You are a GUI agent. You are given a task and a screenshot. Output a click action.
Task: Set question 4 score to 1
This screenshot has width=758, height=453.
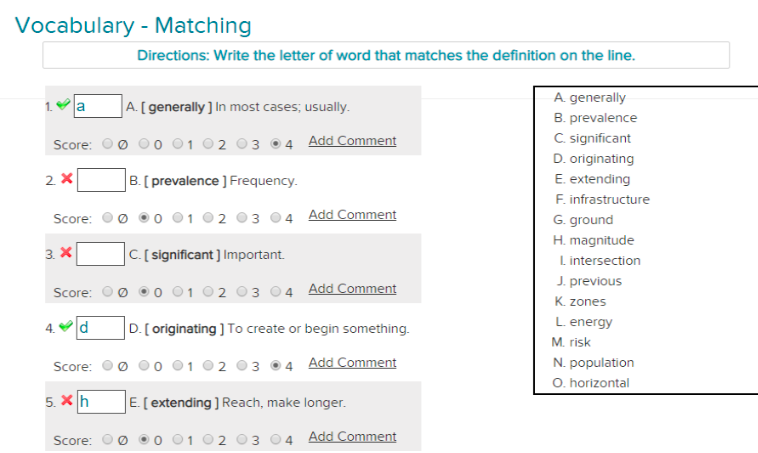[177, 365]
